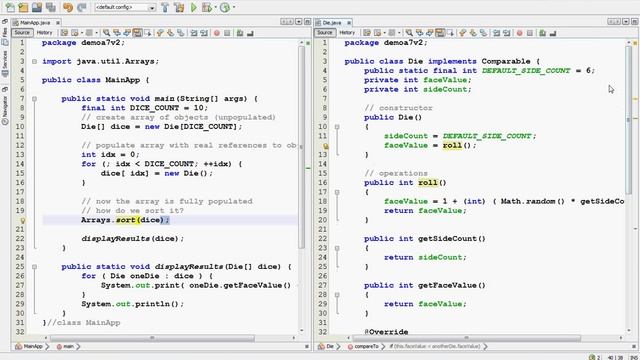Click Find Previous Occurrence in MainApp.java toolbar

click(x=117, y=33)
